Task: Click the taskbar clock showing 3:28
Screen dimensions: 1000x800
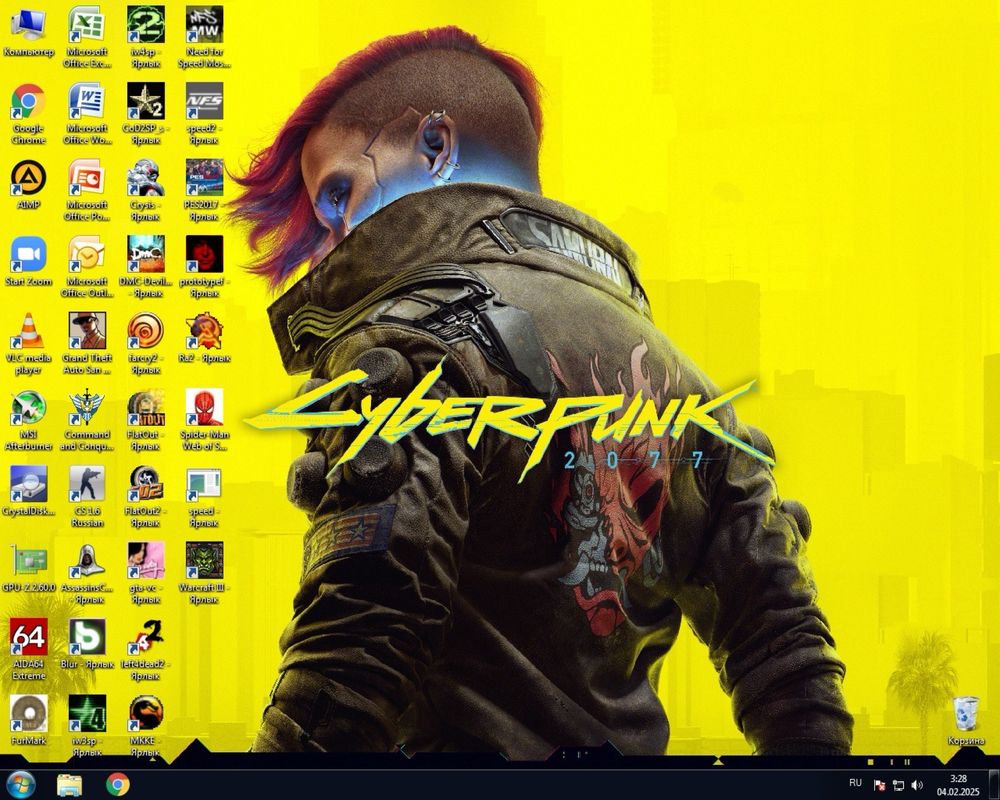Action: (x=957, y=785)
